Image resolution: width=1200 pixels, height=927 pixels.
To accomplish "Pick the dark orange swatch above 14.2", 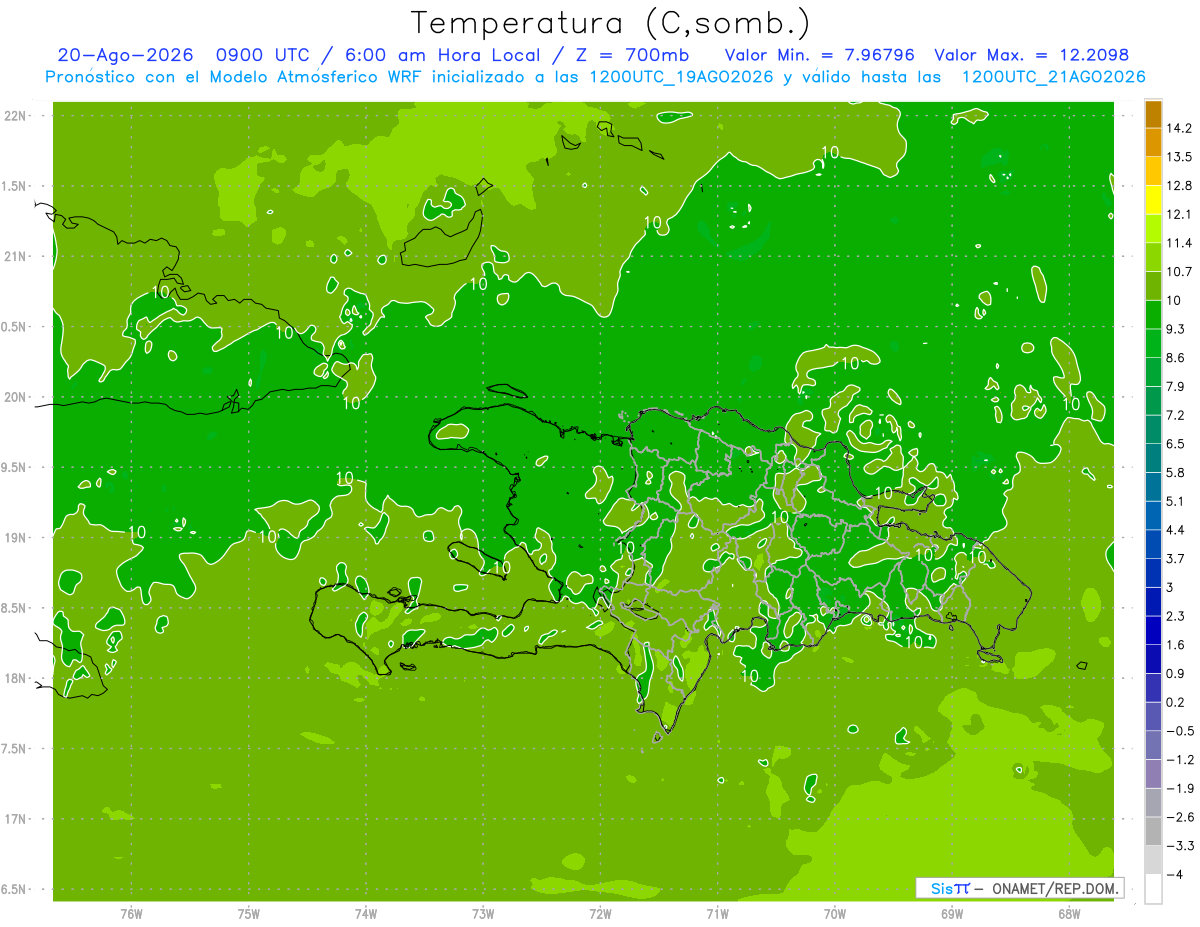I will [x=1153, y=115].
